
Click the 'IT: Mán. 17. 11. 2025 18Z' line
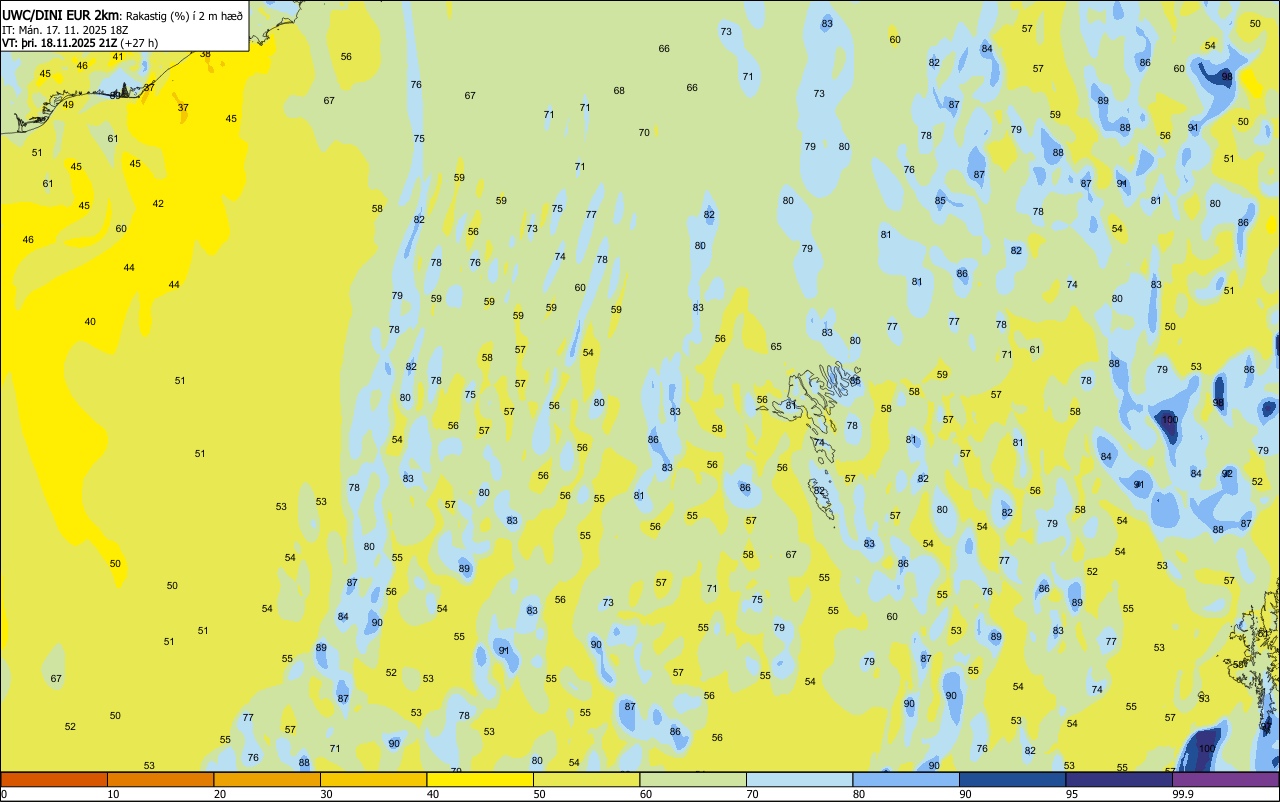tap(67, 30)
